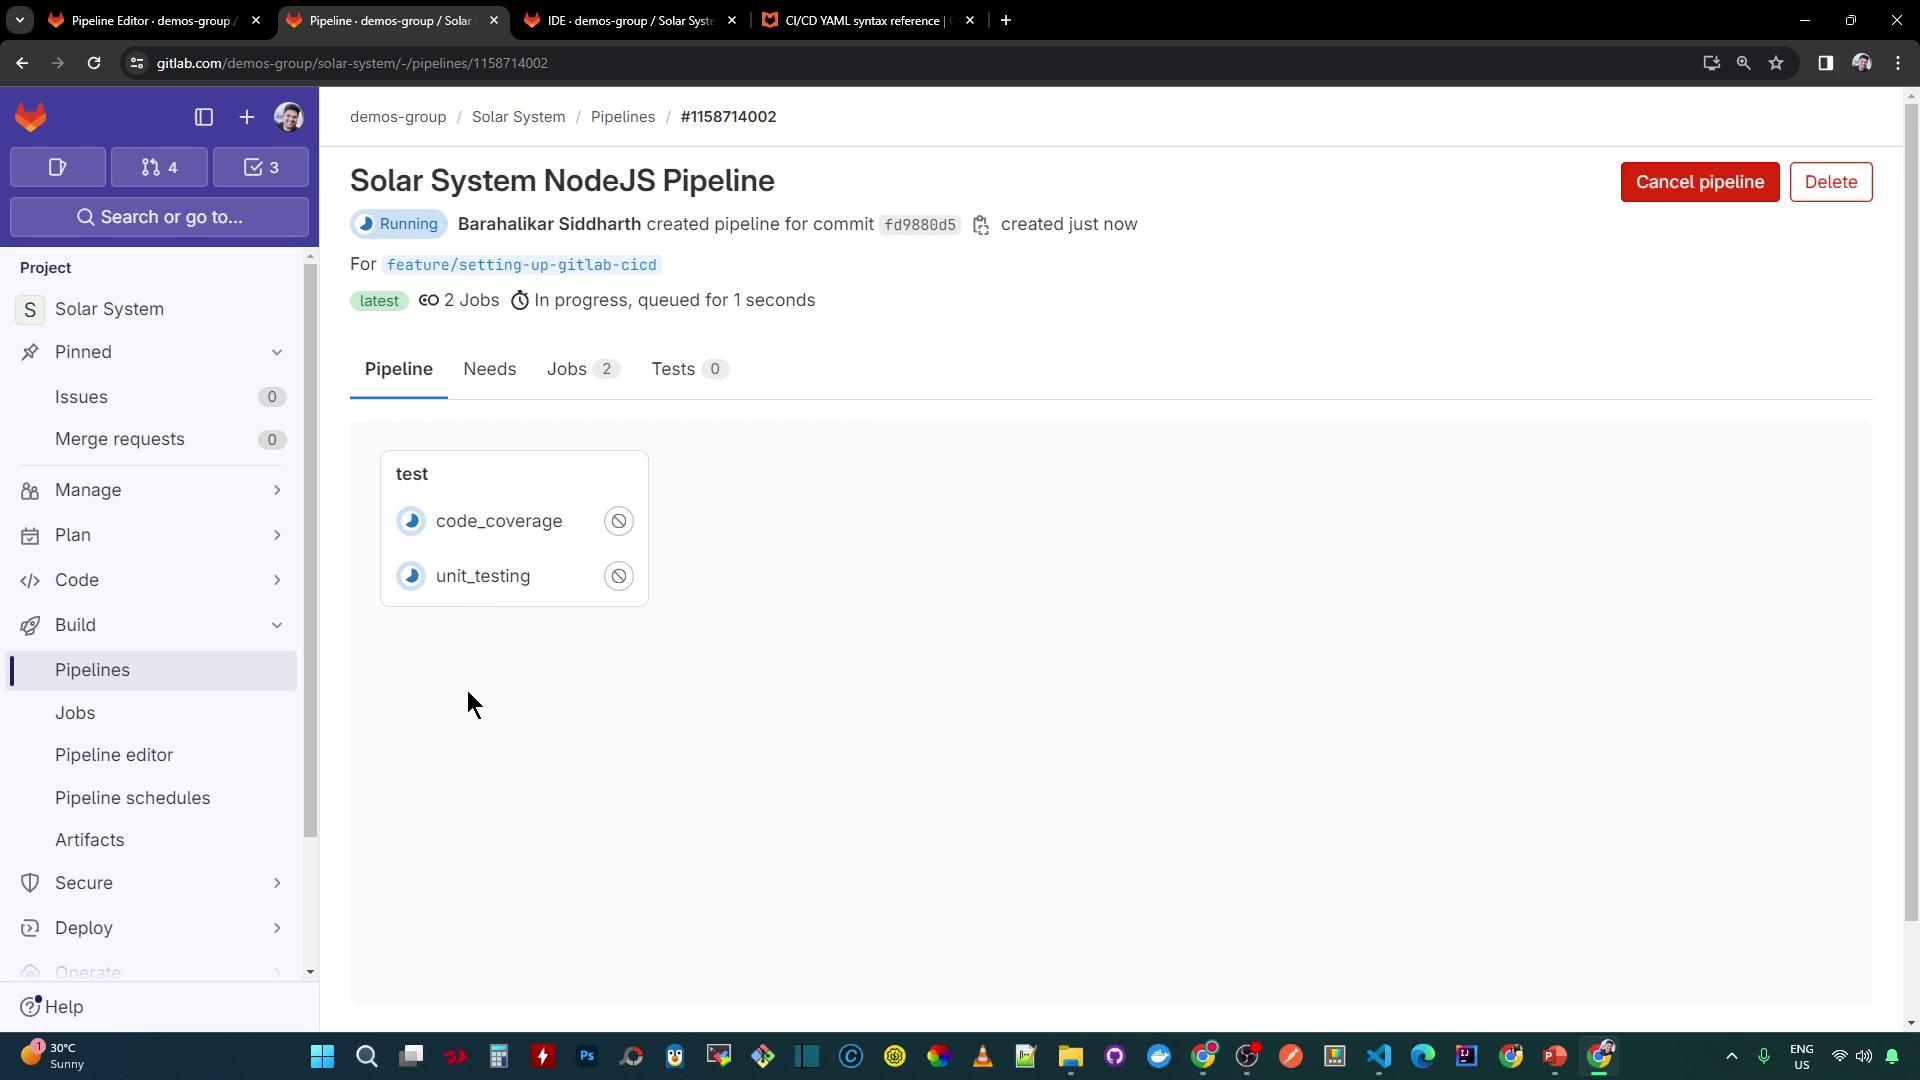The height and width of the screenshot is (1080, 1920).
Task: Cancel the unit_testing job icon
Action: 619,576
